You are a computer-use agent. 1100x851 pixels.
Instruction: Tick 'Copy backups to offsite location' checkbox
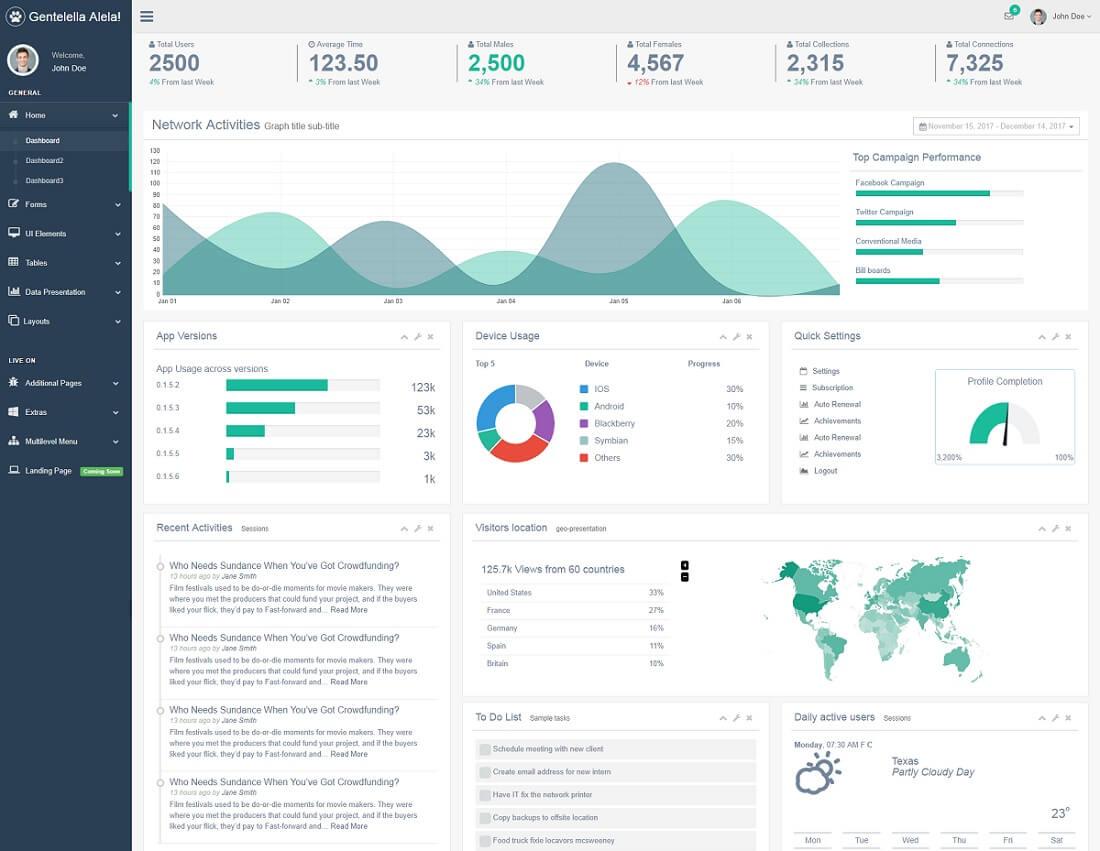pos(484,818)
